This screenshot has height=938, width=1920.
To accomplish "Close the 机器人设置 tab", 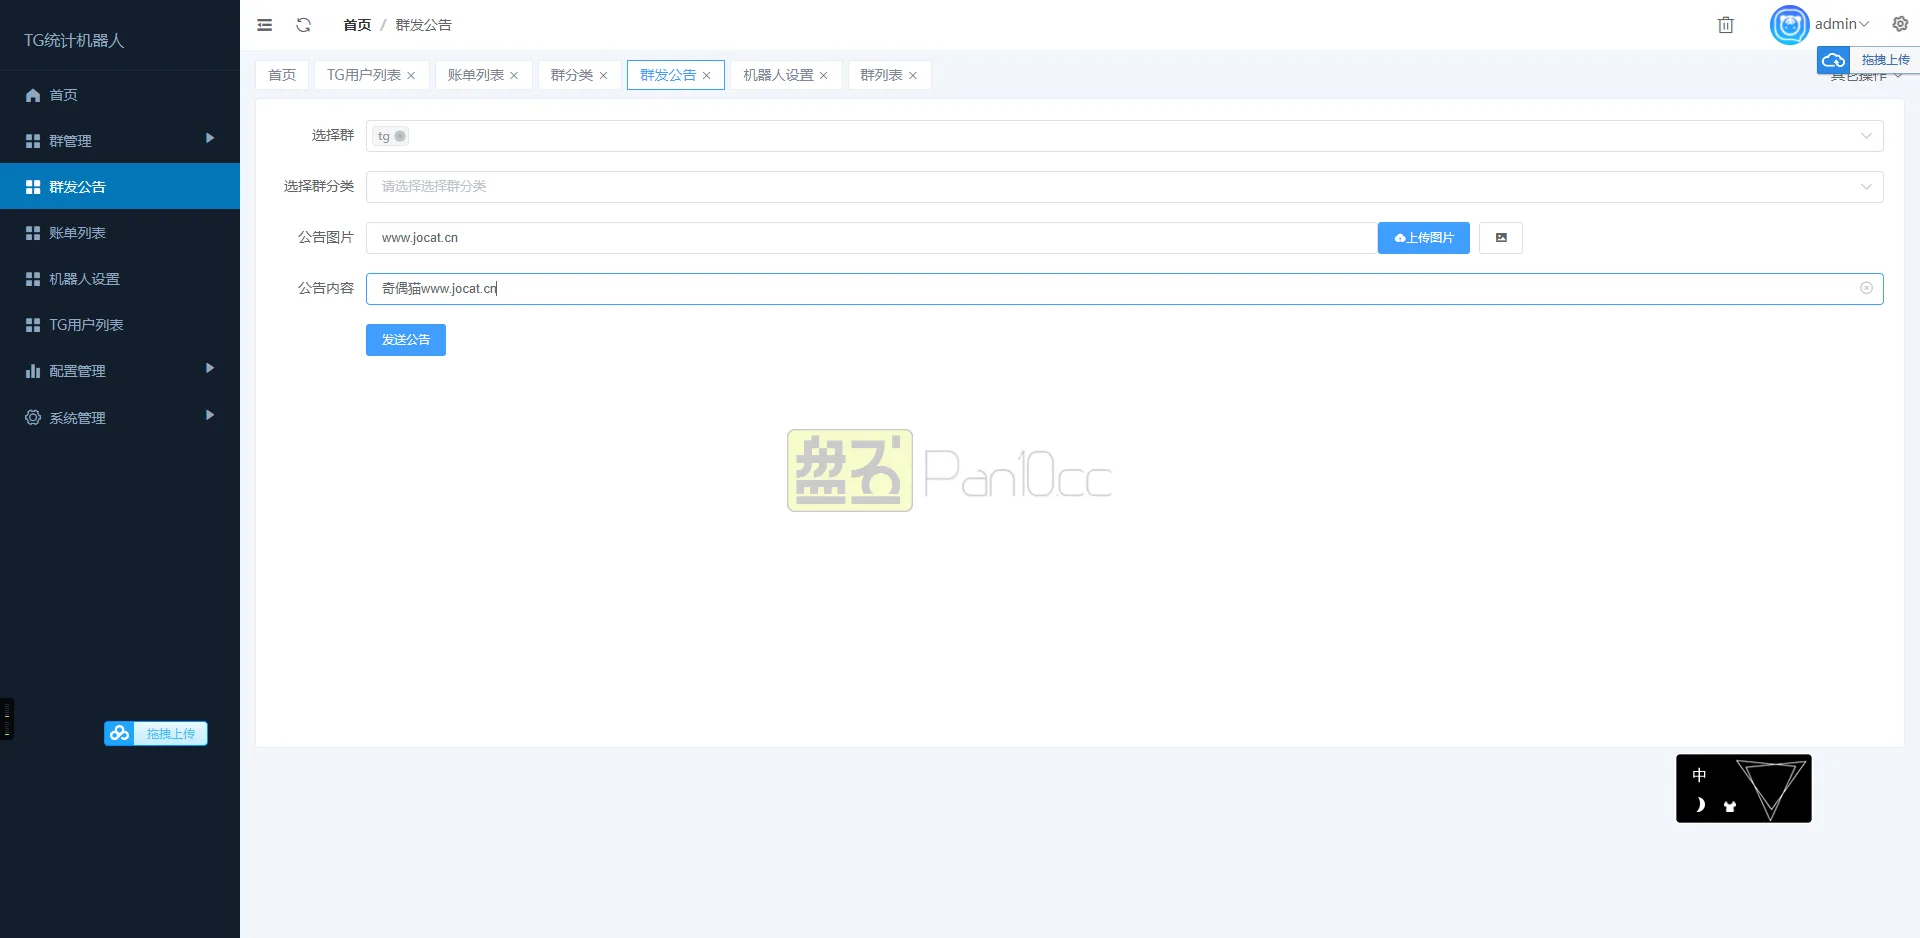I will 824,76.
